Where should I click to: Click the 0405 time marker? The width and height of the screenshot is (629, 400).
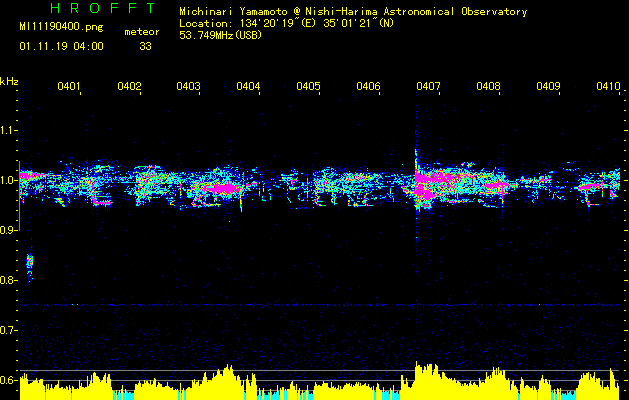tap(308, 86)
